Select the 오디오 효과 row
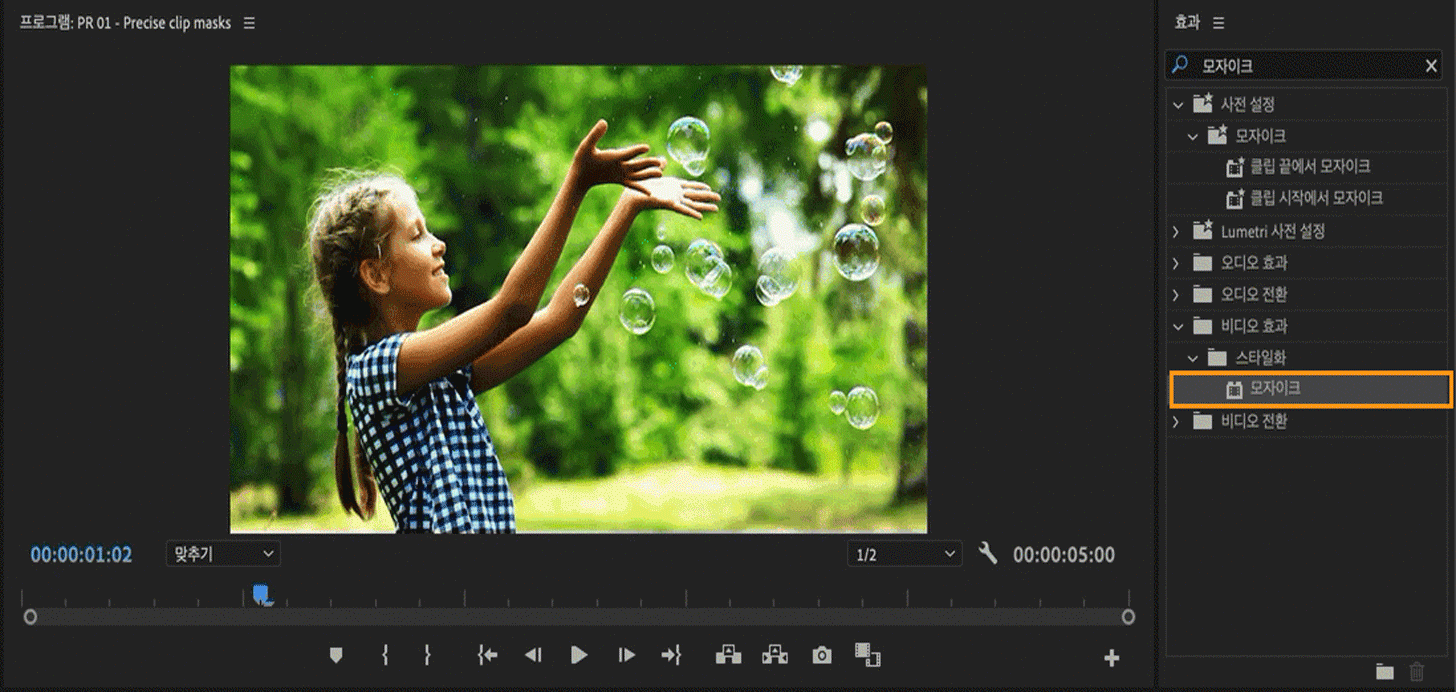Screen dimensions: 1456x692 click(x=1308, y=263)
